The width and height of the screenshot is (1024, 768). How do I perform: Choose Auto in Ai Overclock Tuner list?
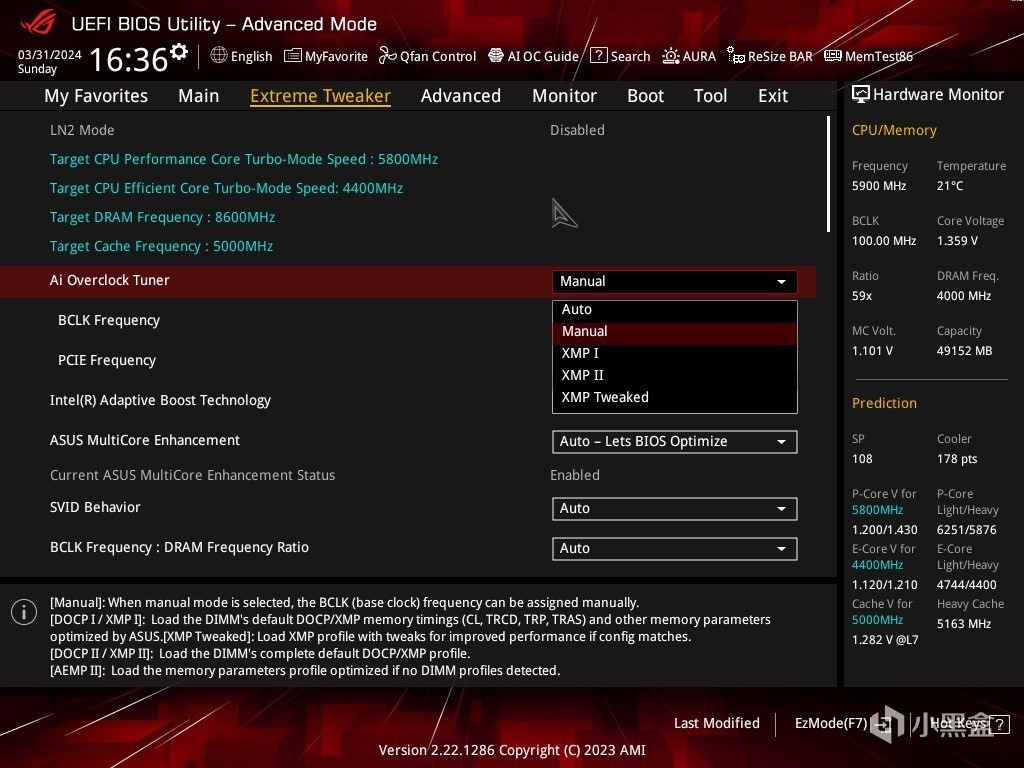[x=675, y=310]
